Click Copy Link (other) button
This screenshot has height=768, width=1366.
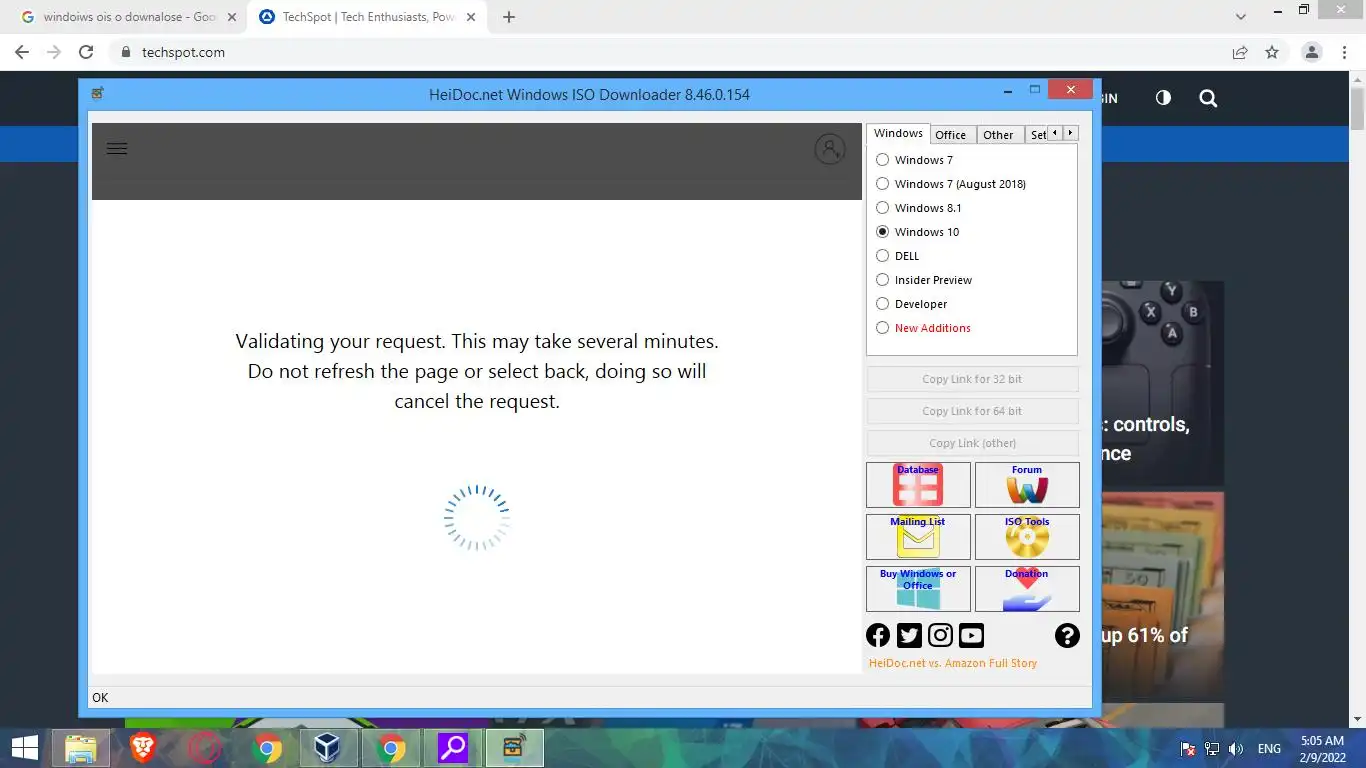tap(972, 443)
